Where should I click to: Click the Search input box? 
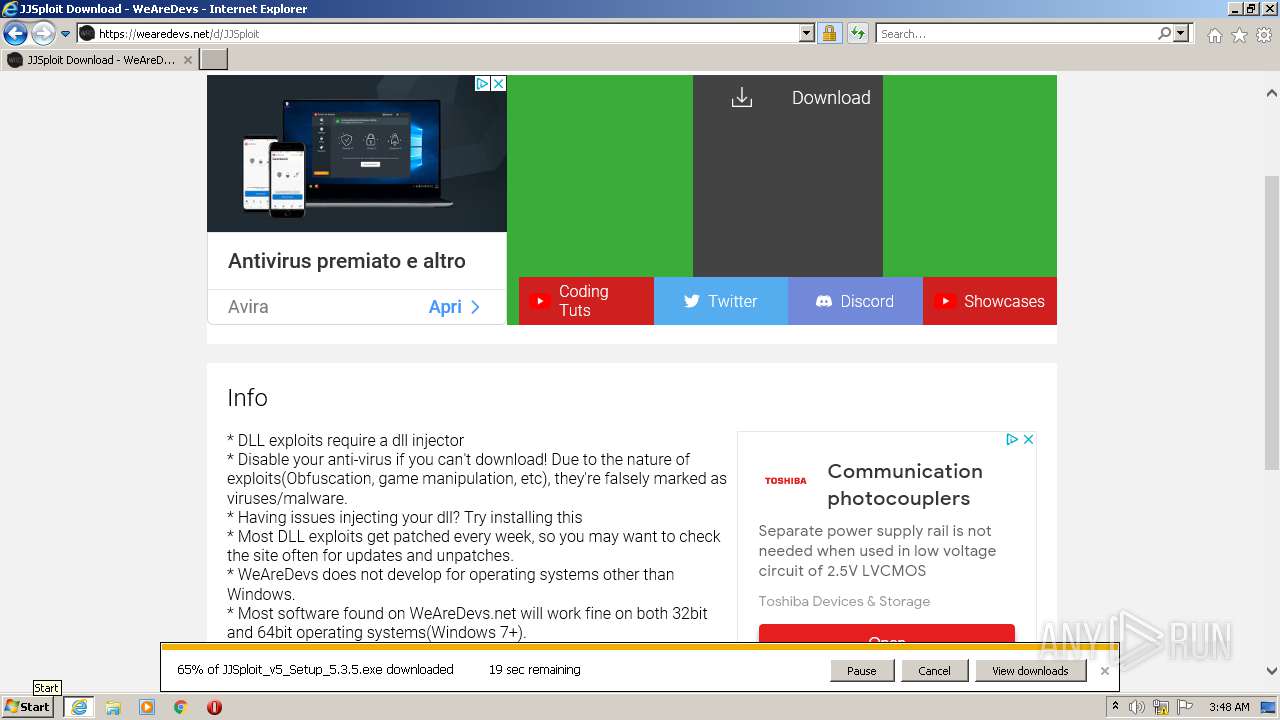coord(1017,33)
